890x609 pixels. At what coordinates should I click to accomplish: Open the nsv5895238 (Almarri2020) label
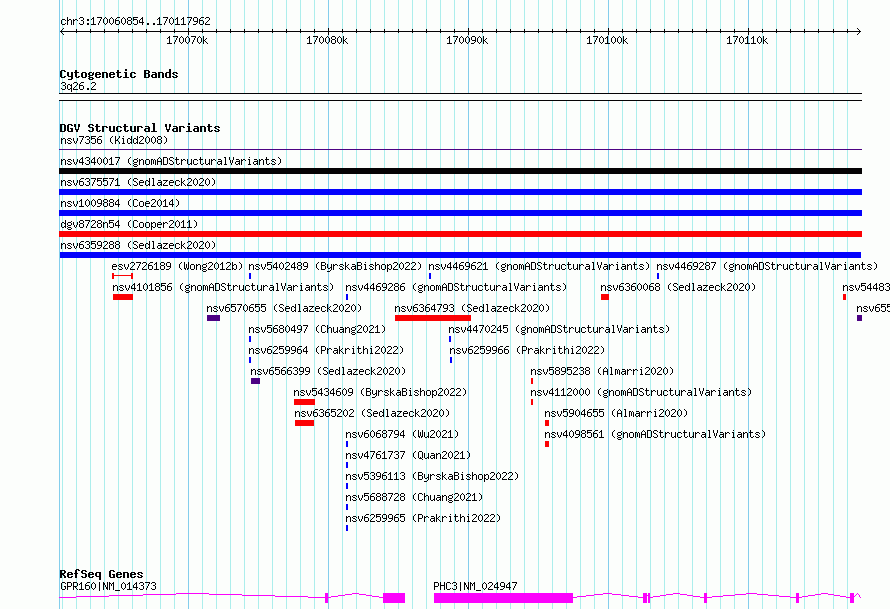(602, 371)
